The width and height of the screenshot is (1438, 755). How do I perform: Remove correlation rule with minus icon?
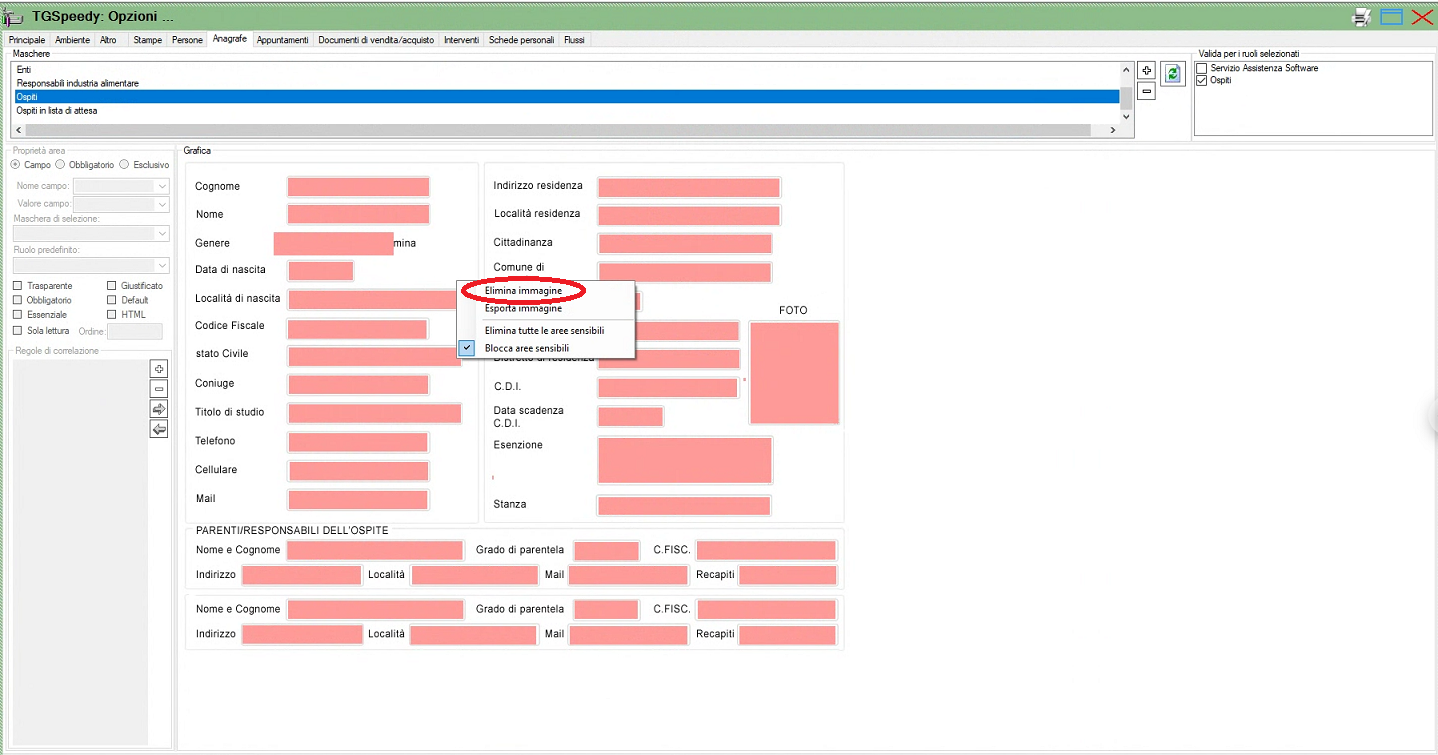pyautogui.click(x=158, y=389)
